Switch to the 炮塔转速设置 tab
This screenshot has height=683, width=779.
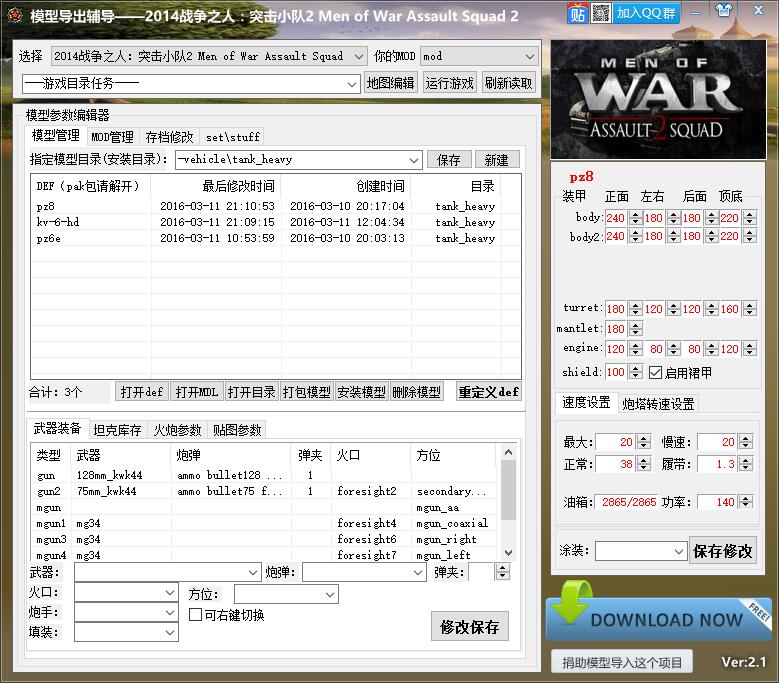click(657, 404)
